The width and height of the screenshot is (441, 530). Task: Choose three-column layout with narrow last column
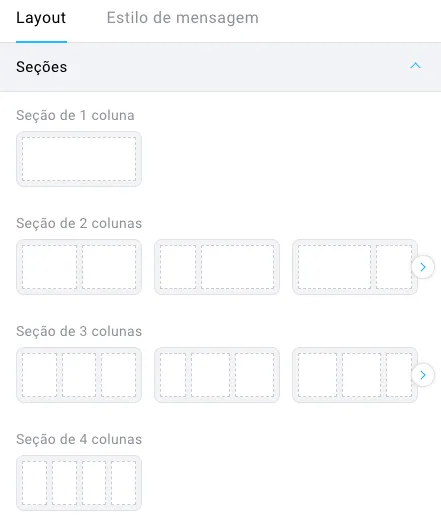click(355, 375)
